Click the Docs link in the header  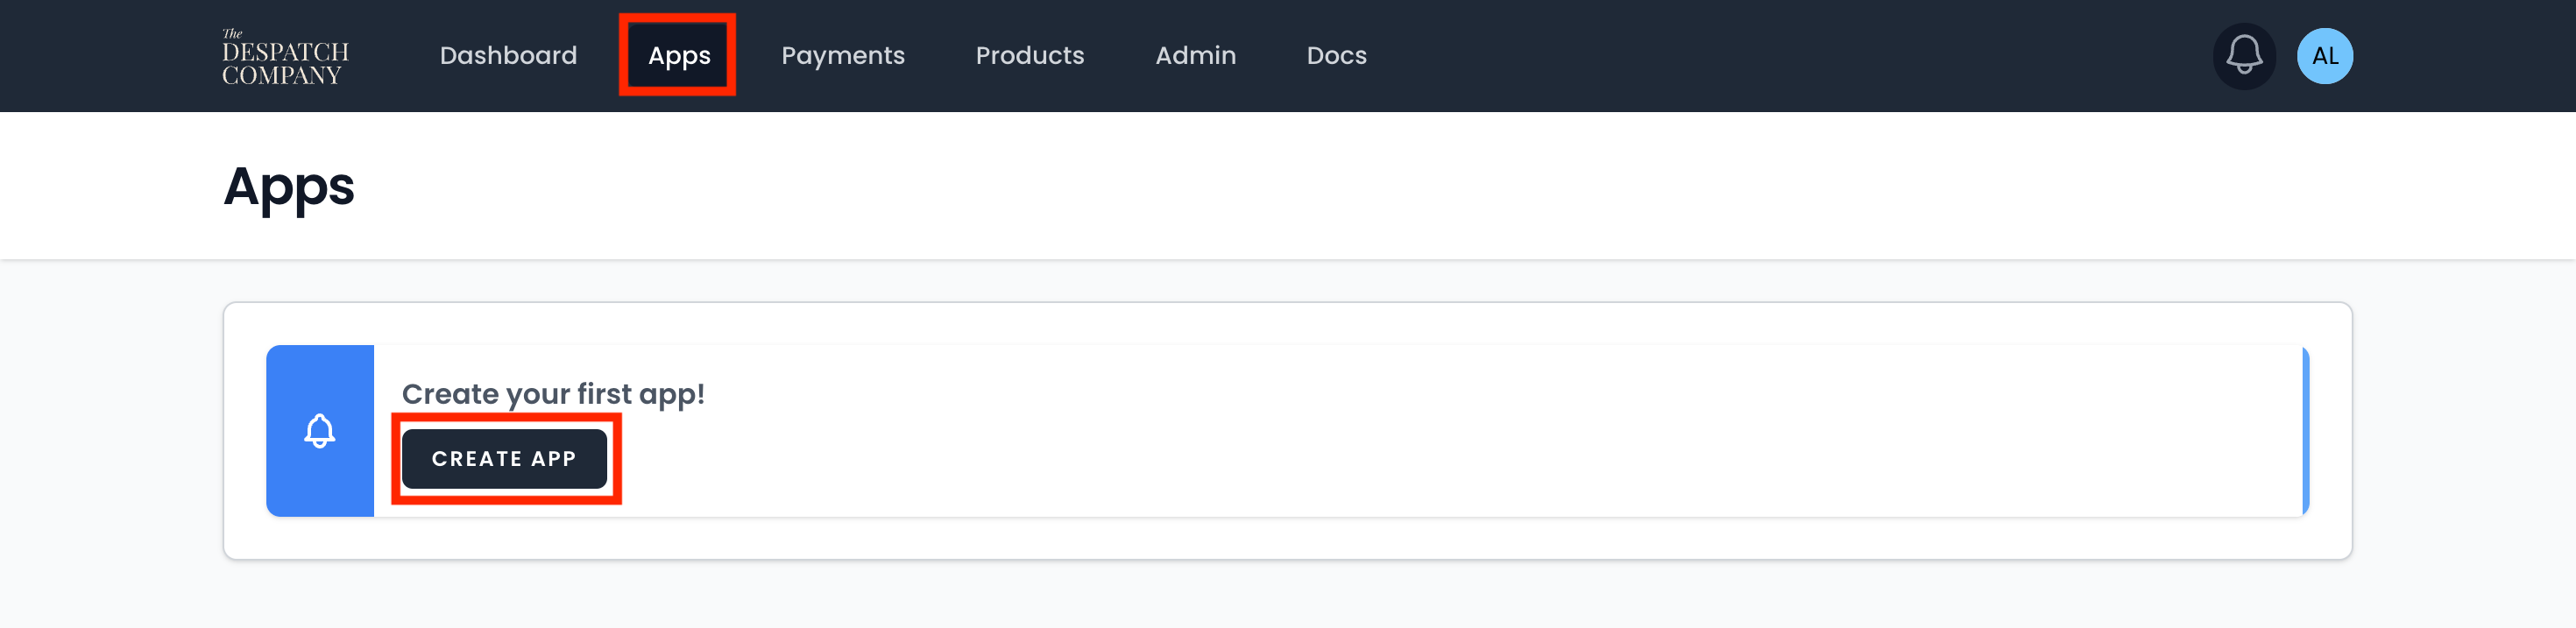point(1336,56)
